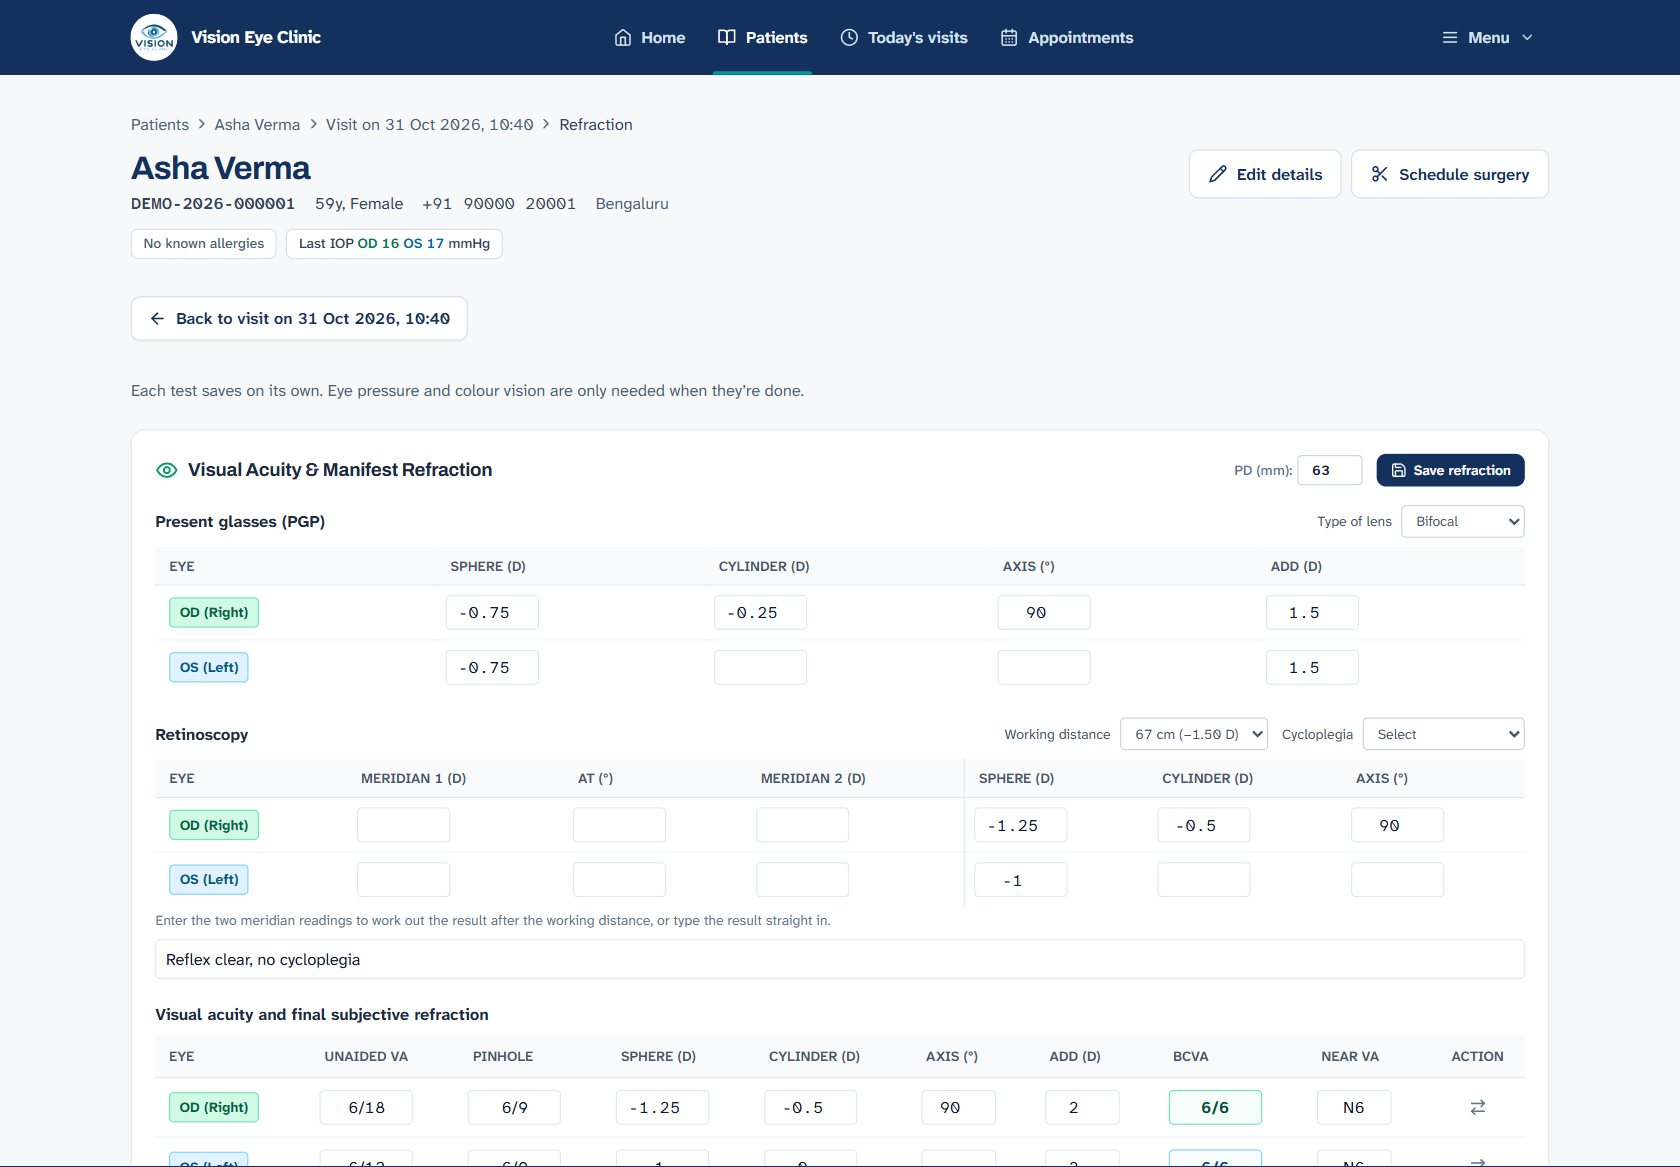Click the Vision Eye Clinic logo

(154, 37)
